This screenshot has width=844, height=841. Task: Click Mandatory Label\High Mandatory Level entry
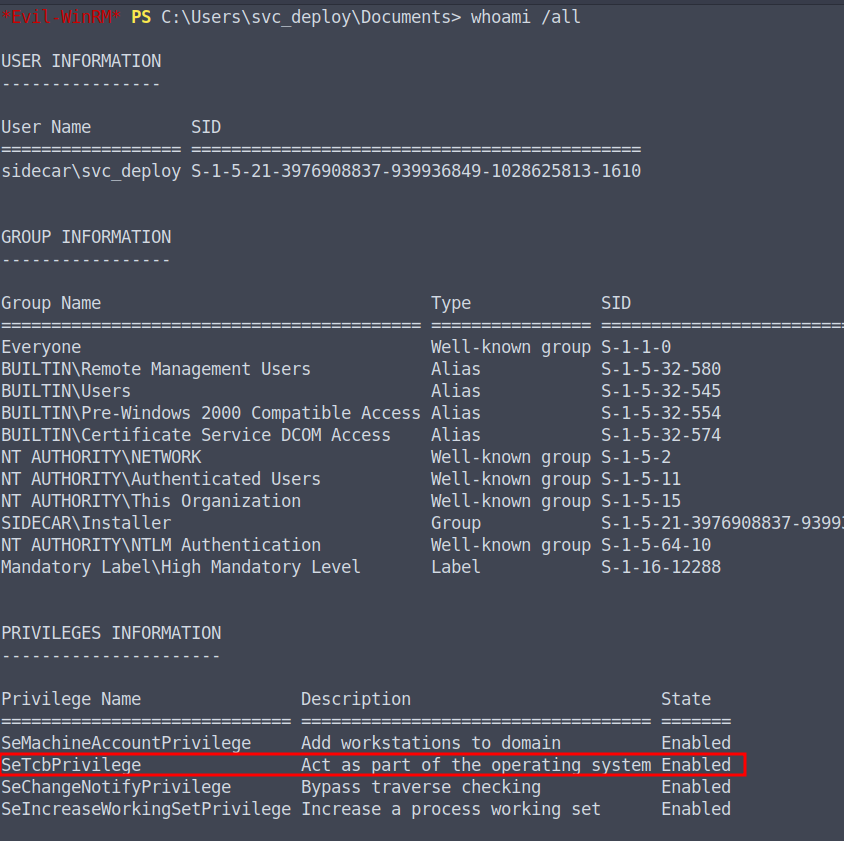click(181, 567)
